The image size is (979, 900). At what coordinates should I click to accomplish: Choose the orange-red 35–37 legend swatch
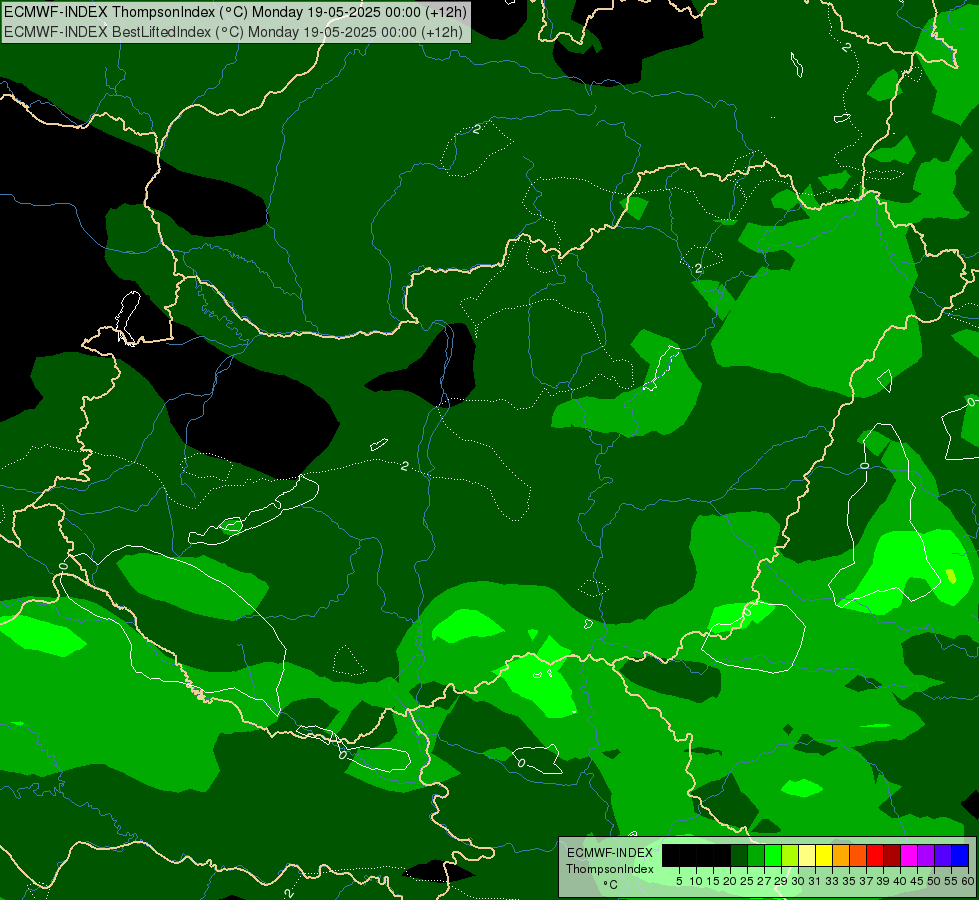pos(858,855)
